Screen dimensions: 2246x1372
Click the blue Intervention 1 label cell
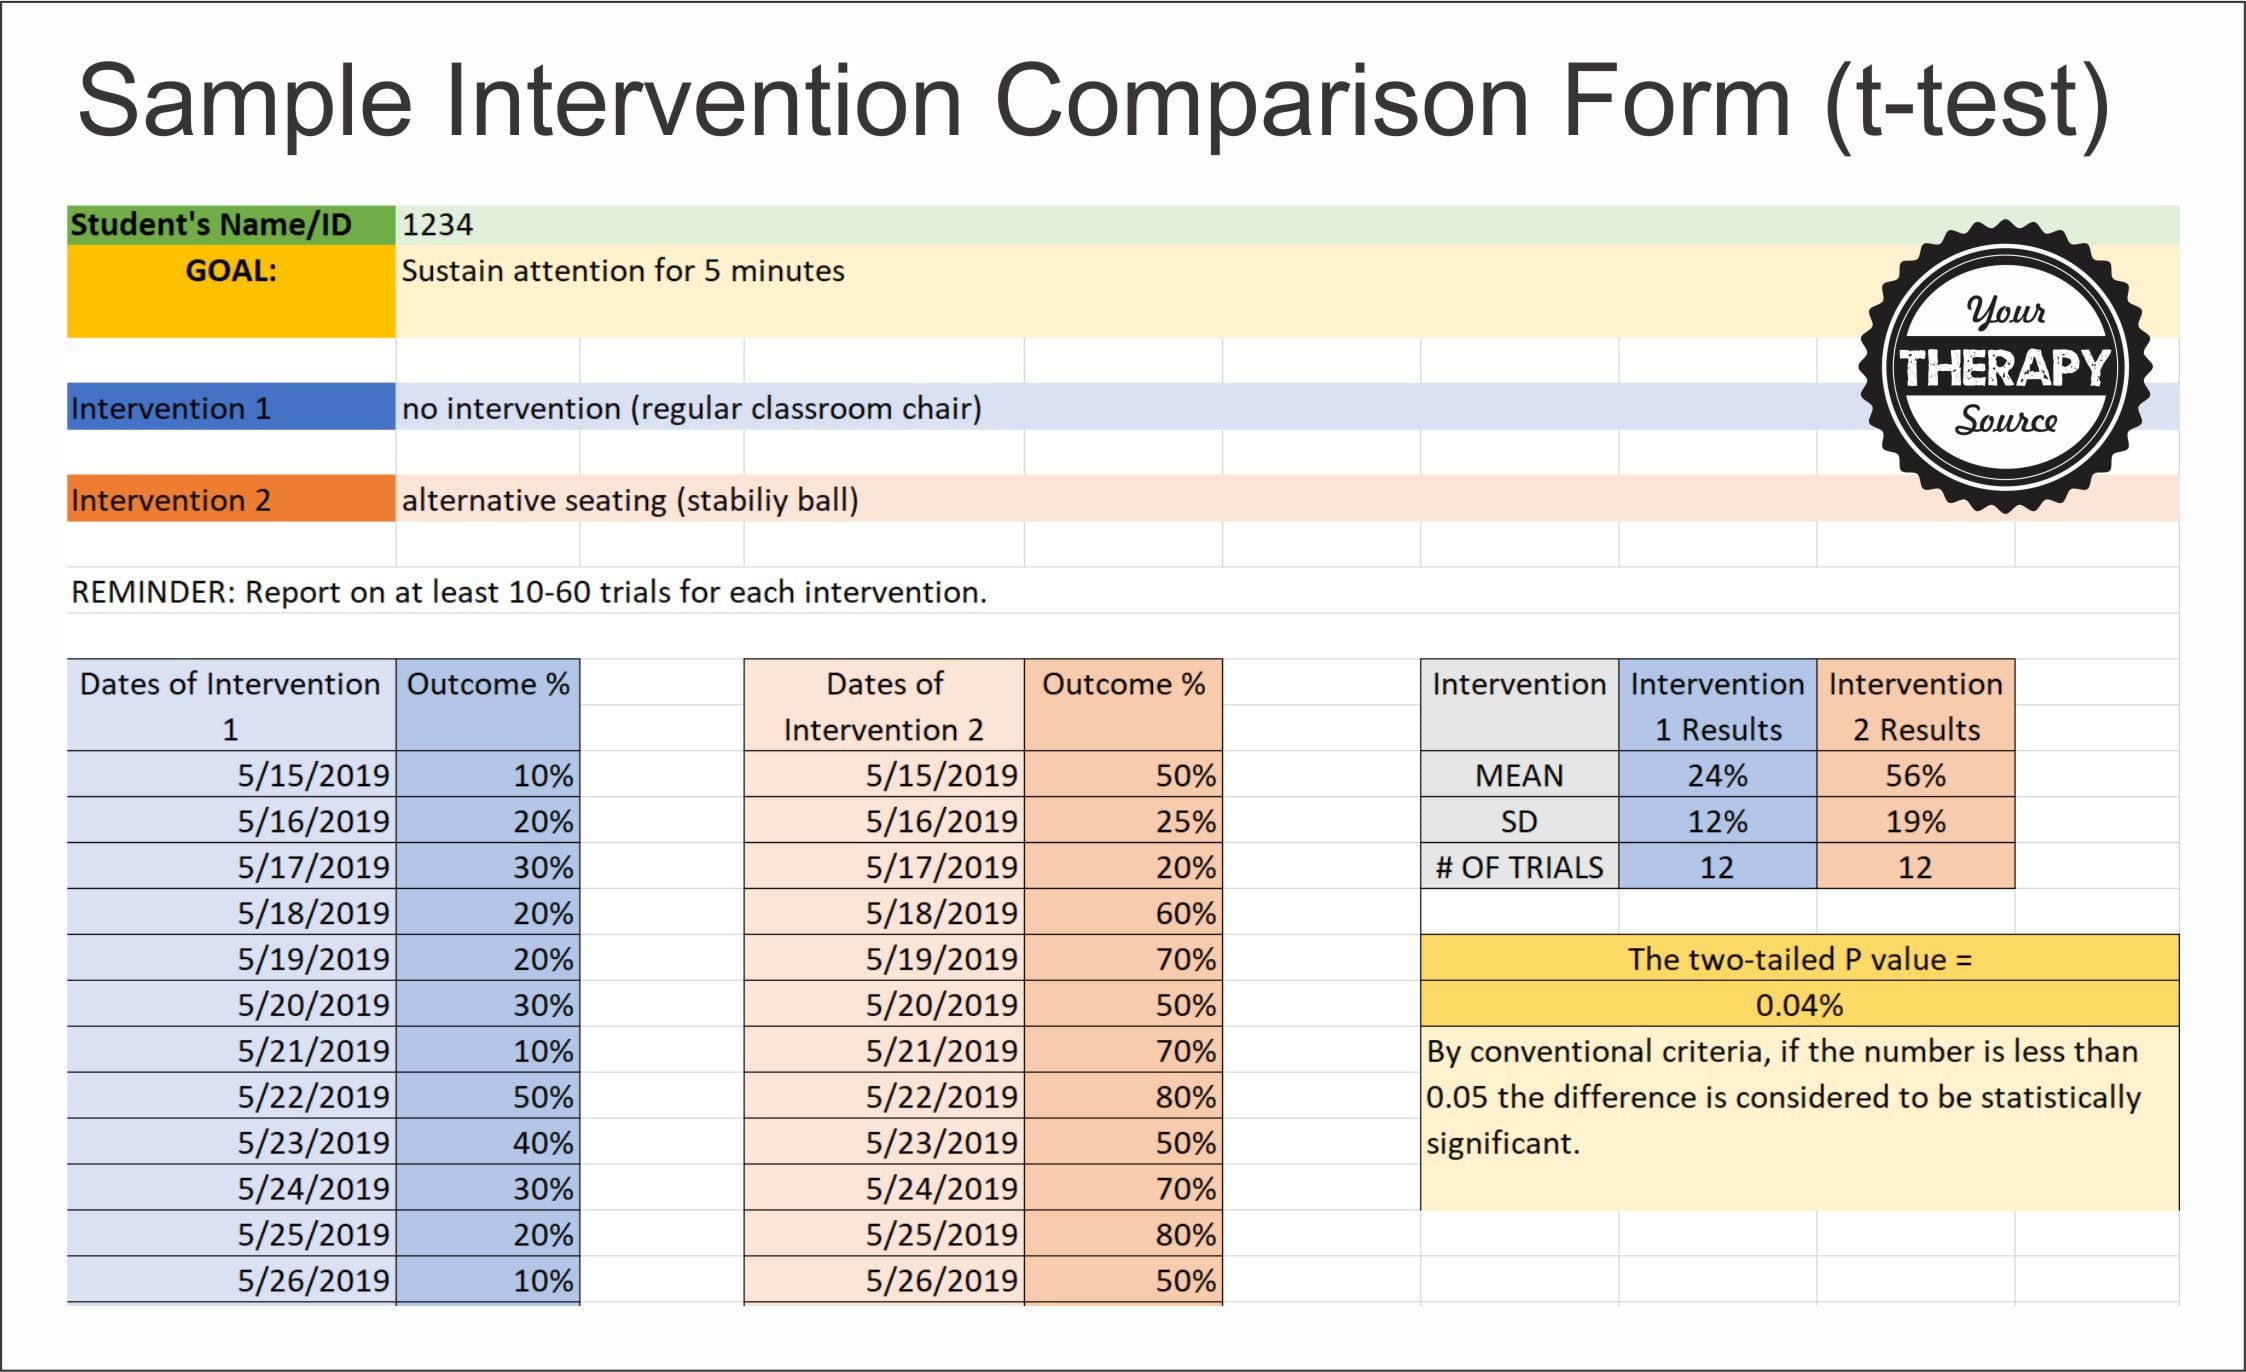[231, 407]
